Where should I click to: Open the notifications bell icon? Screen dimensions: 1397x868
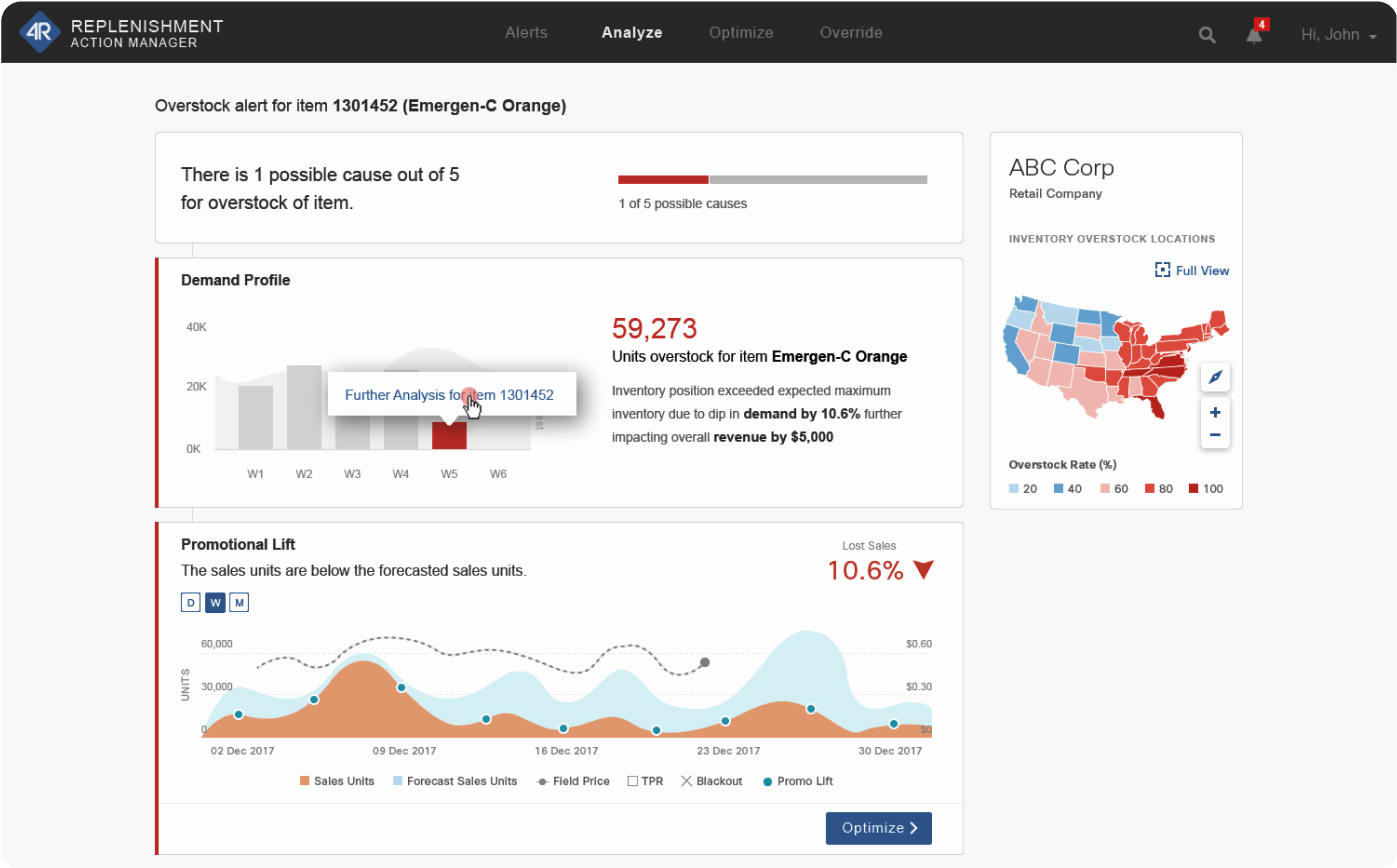[x=1254, y=35]
